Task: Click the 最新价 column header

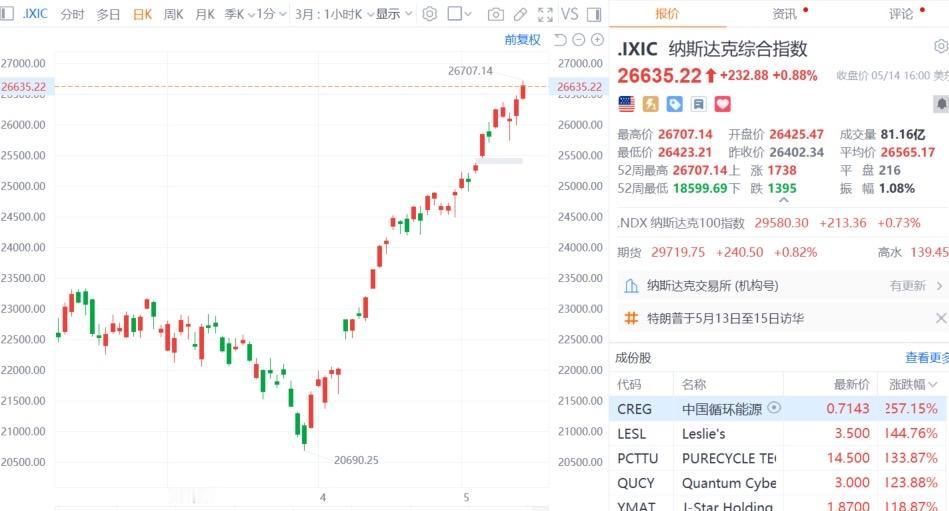Action: [x=852, y=384]
